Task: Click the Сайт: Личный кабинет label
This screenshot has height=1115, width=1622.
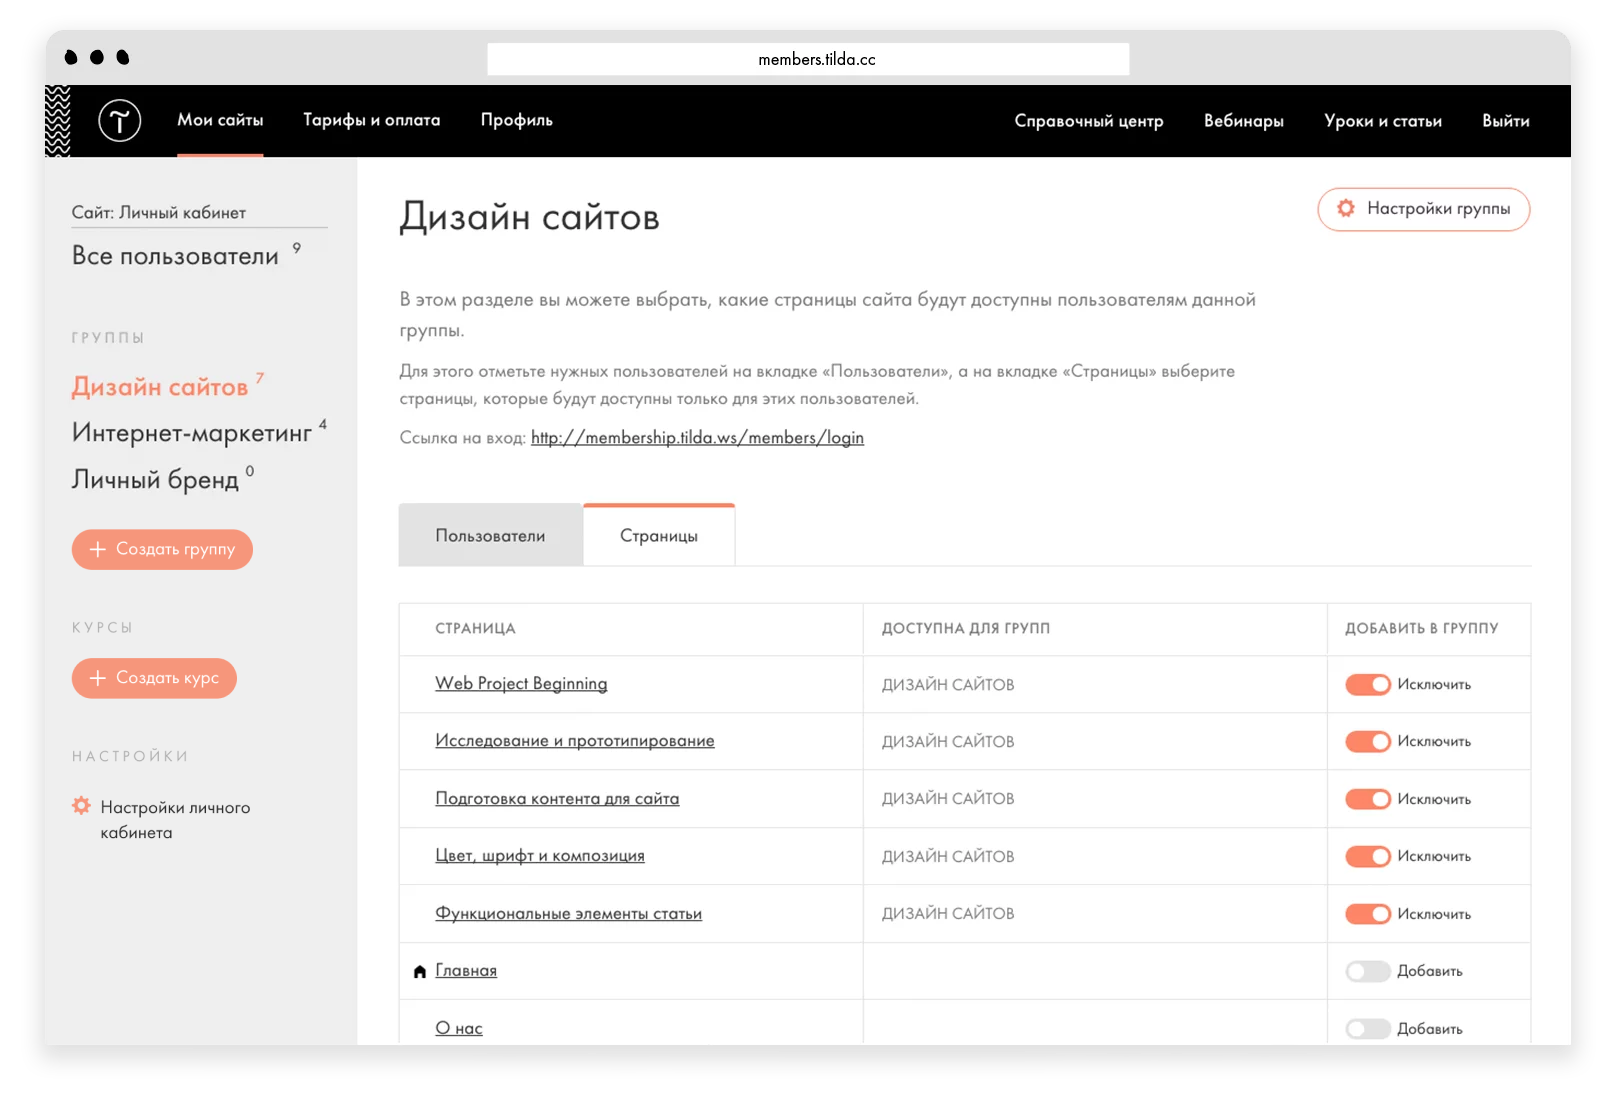Action: (159, 213)
